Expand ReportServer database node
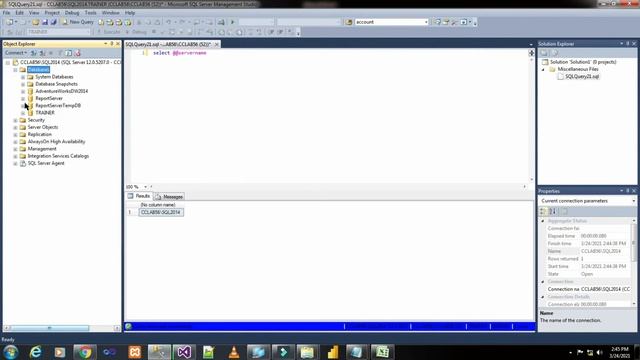 click(x=23, y=98)
